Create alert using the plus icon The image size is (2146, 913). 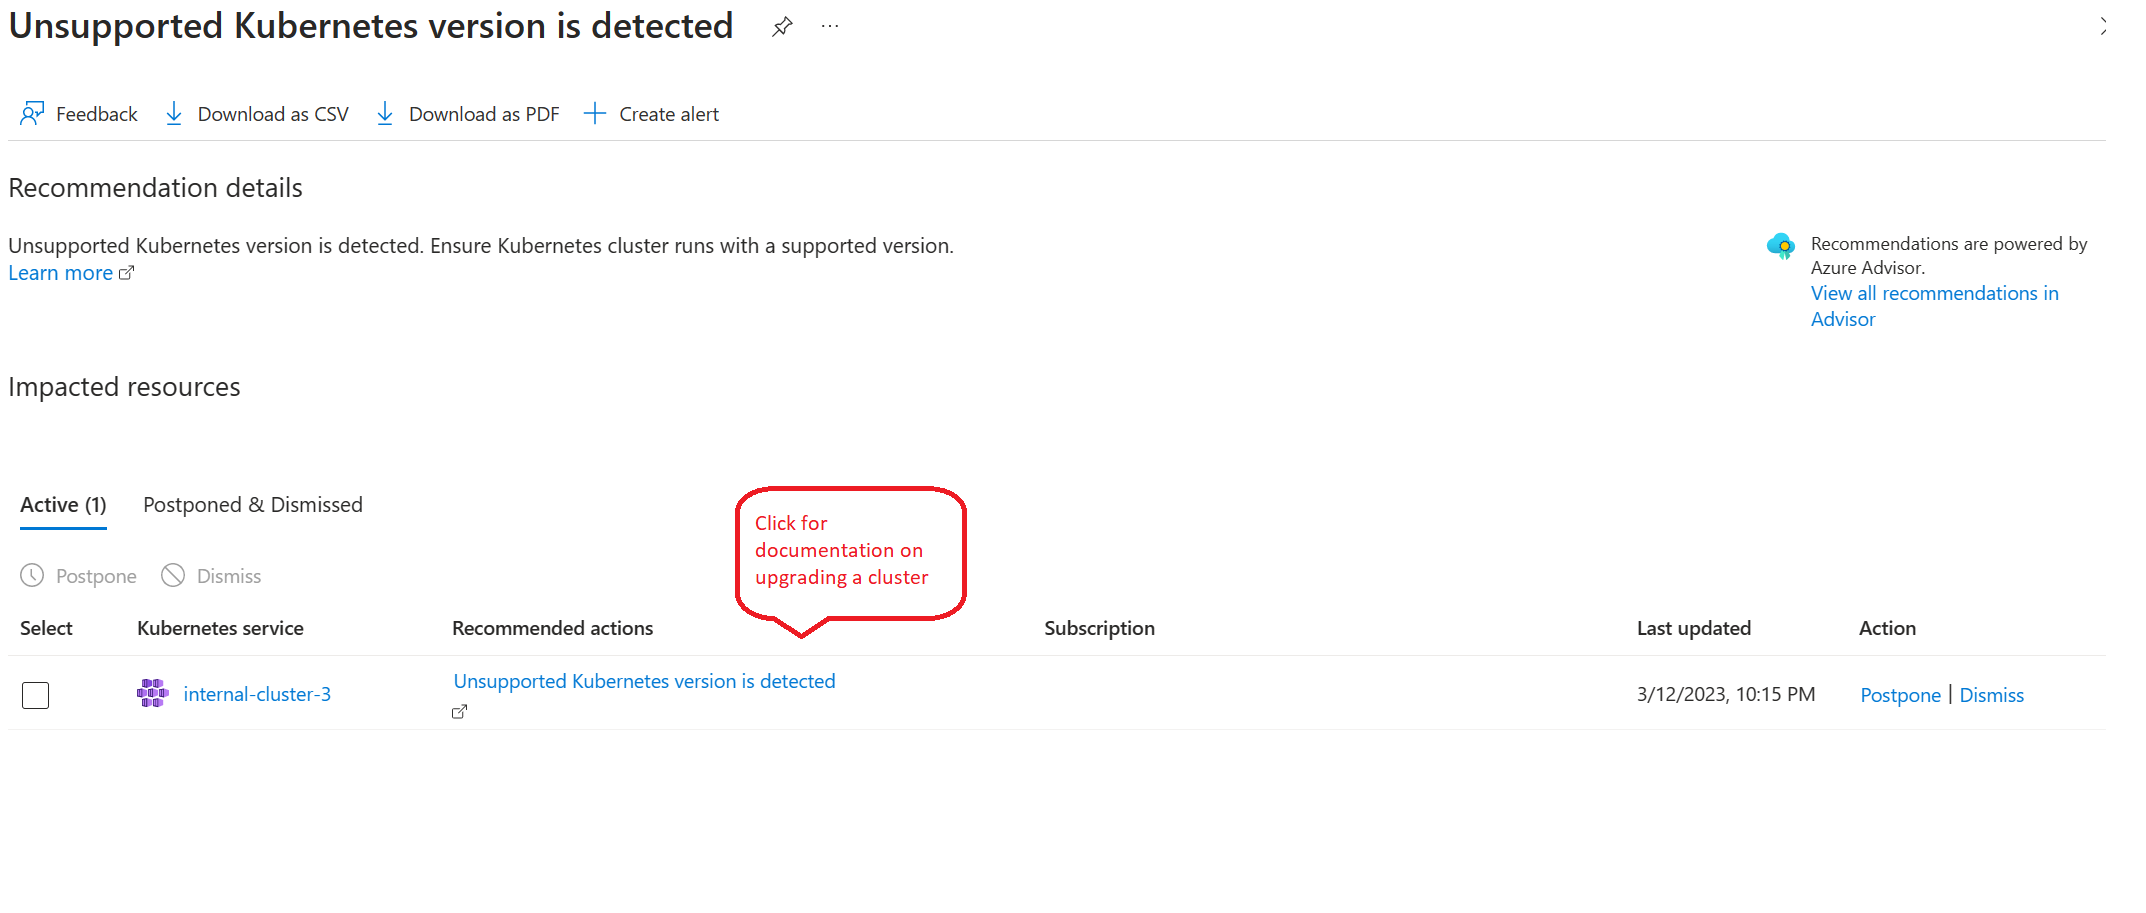tap(595, 114)
